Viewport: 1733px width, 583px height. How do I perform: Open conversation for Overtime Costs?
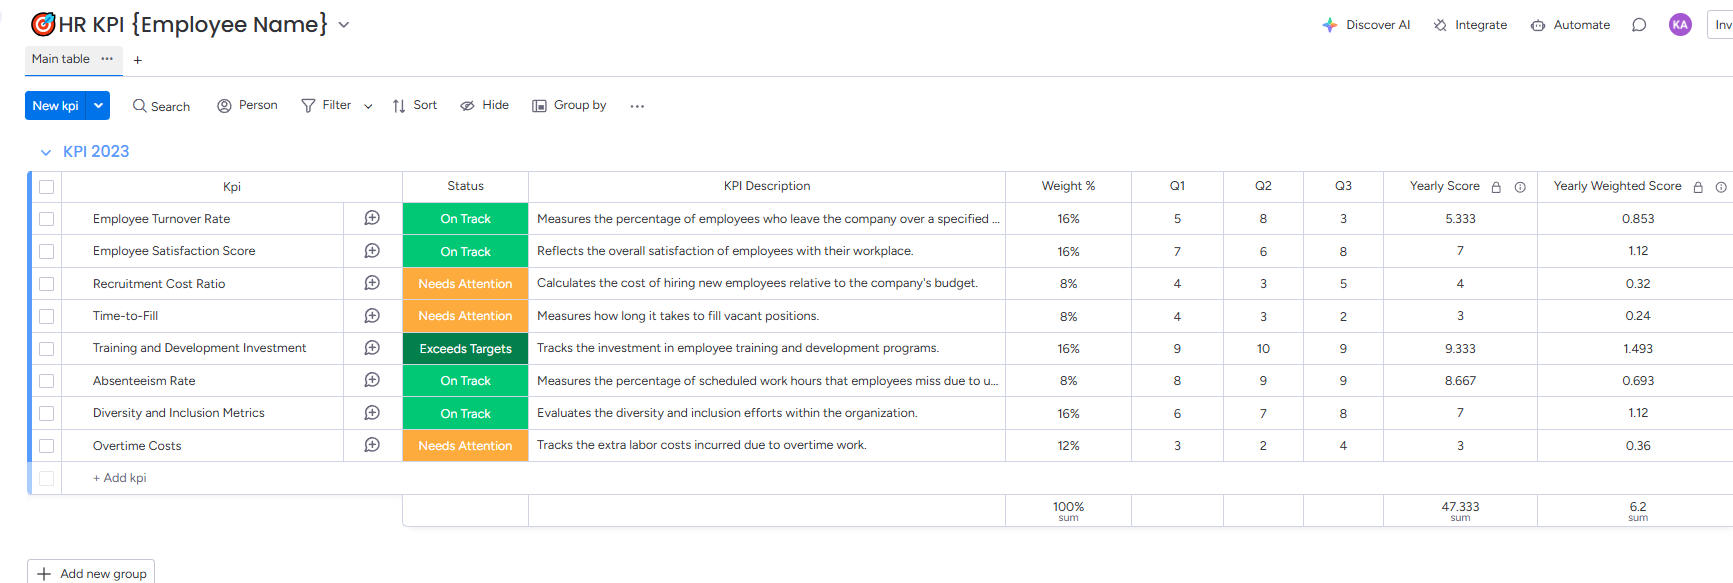point(372,445)
